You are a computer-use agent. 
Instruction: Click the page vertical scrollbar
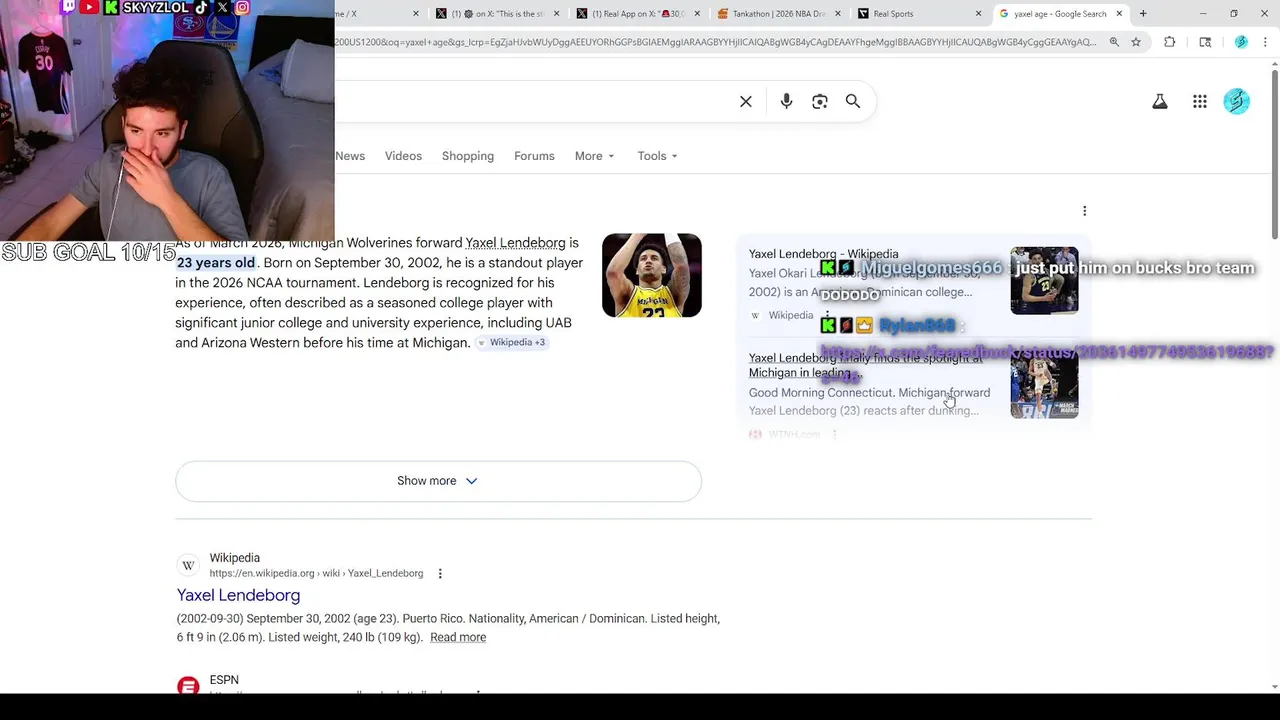click(x=1274, y=154)
